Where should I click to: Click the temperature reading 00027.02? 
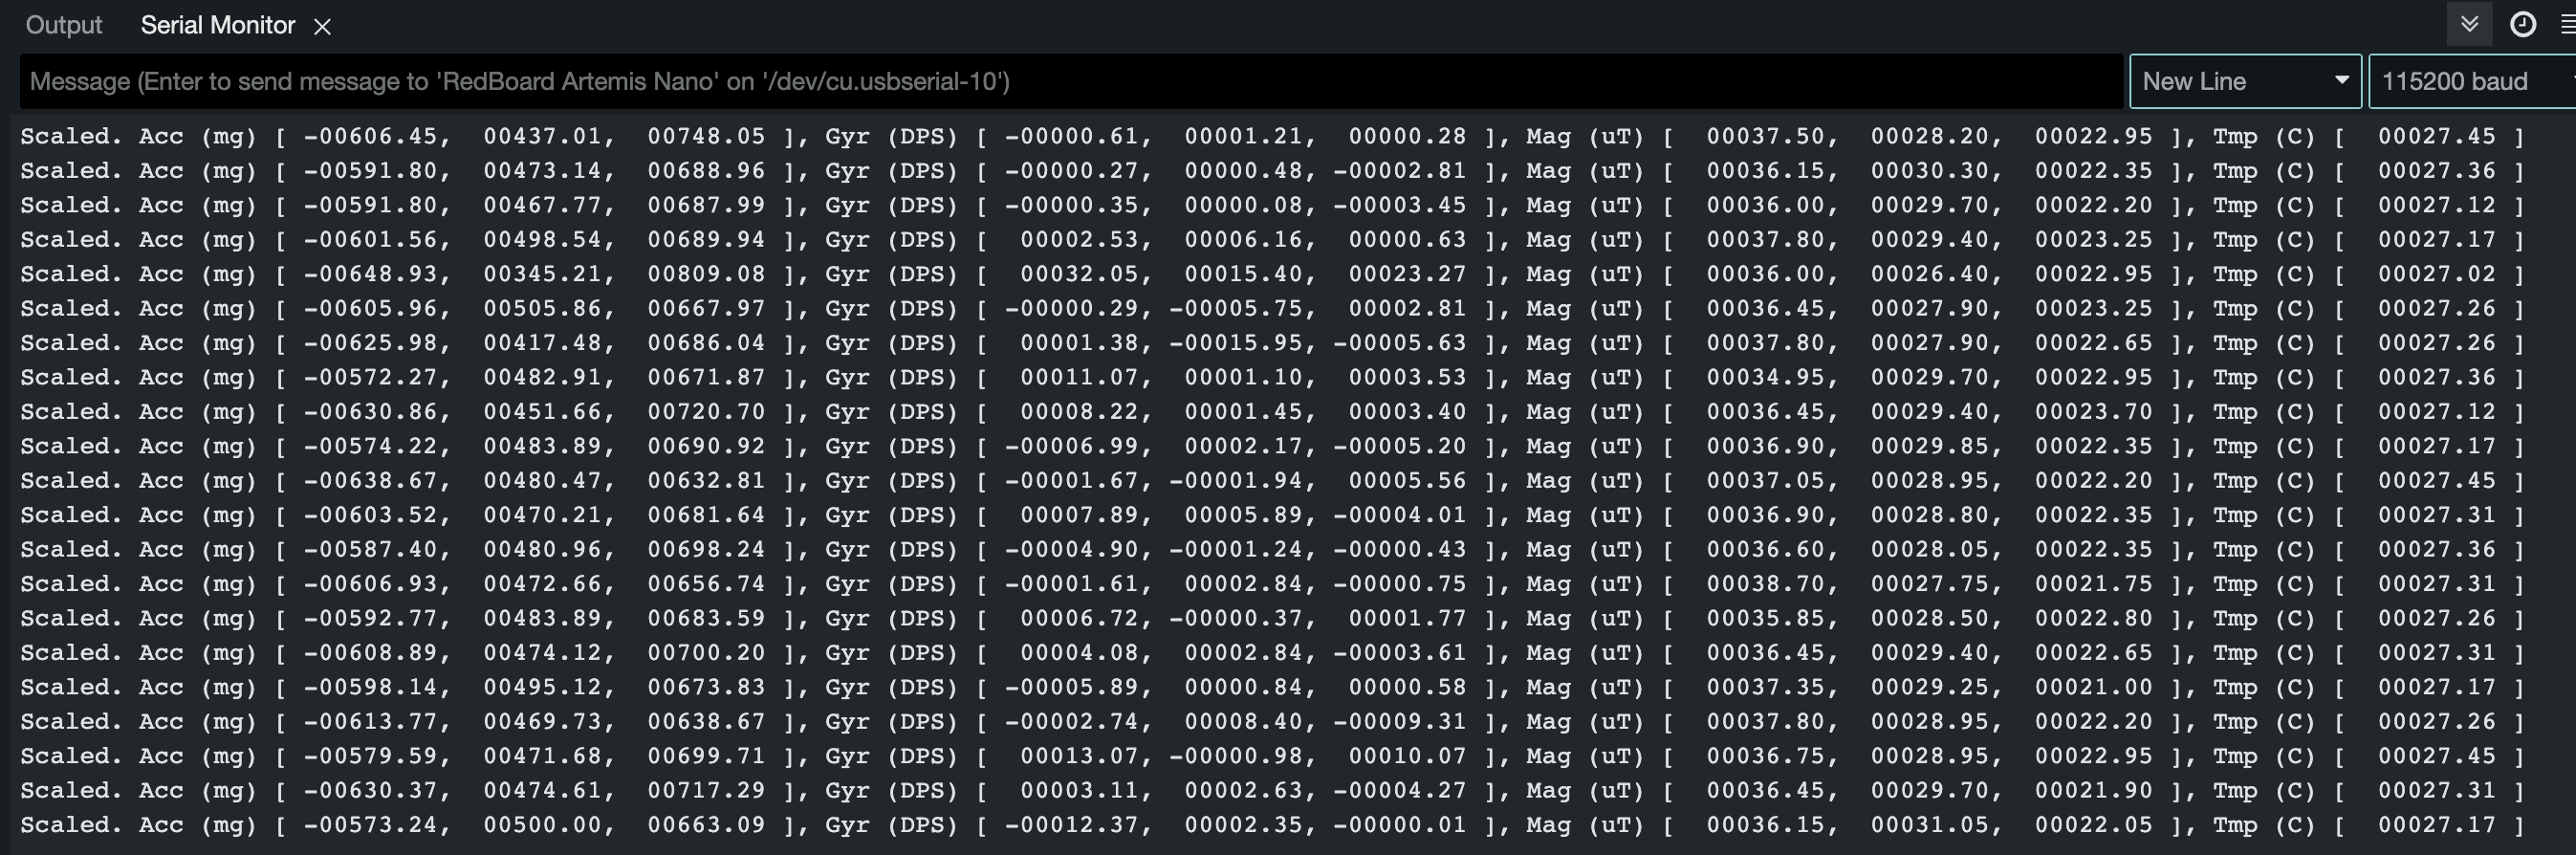2437,274
